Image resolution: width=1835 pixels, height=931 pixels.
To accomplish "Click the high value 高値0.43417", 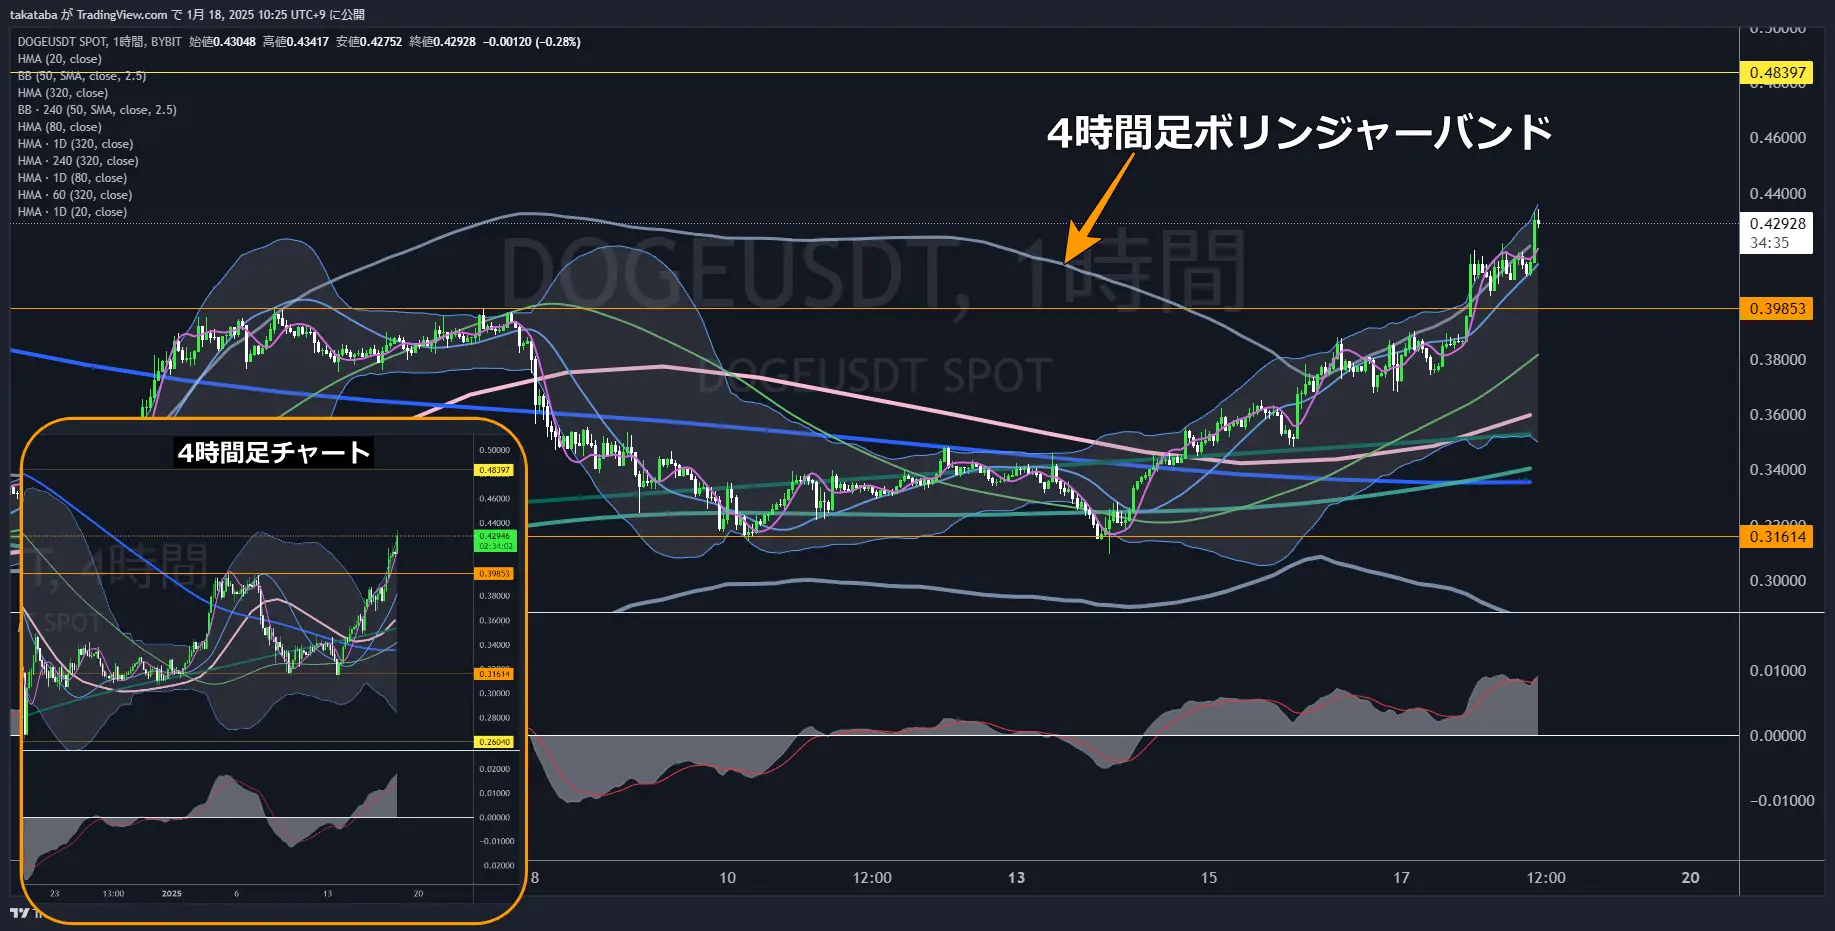I will (x=296, y=42).
